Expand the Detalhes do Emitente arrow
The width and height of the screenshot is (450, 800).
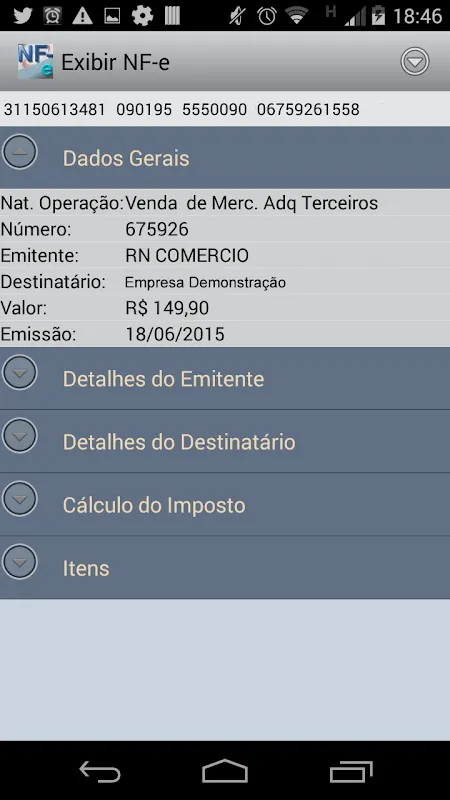click(x=19, y=372)
